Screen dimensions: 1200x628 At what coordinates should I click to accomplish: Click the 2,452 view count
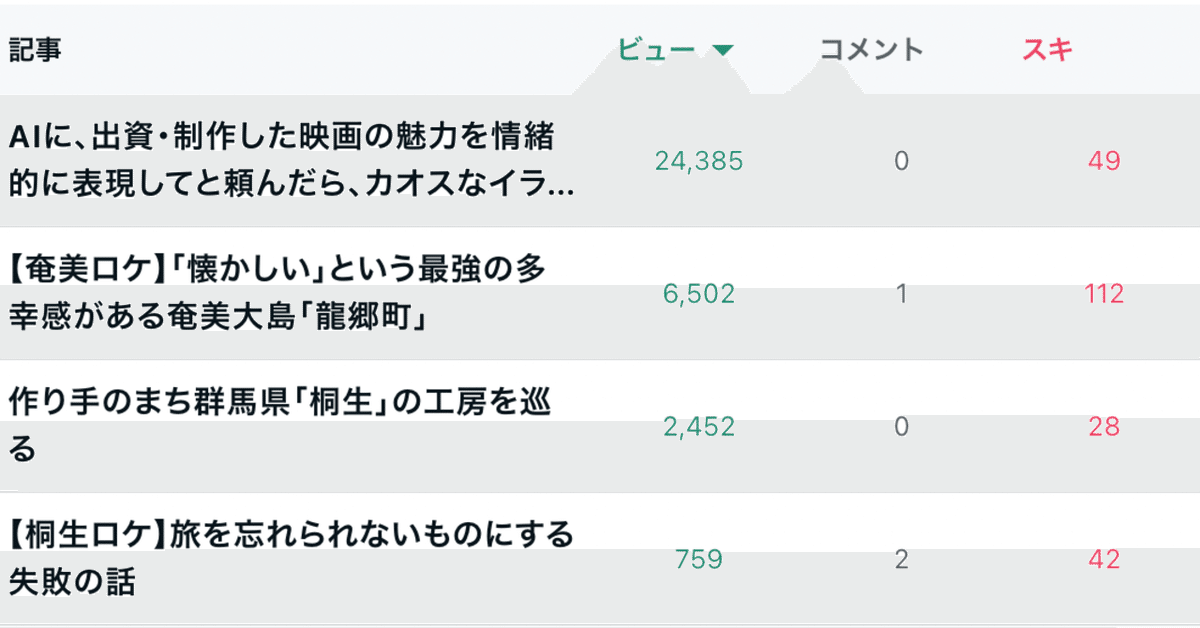(x=699, y=427)
